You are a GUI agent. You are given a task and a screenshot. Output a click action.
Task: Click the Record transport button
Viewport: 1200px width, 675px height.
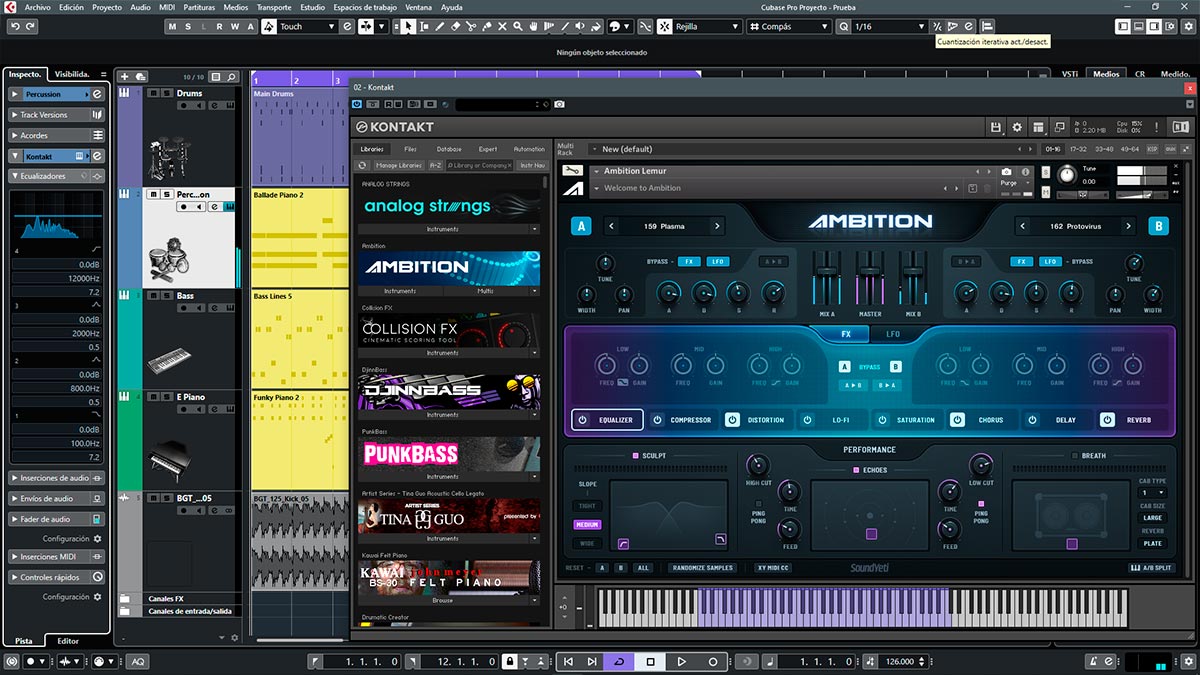[713, 661]
